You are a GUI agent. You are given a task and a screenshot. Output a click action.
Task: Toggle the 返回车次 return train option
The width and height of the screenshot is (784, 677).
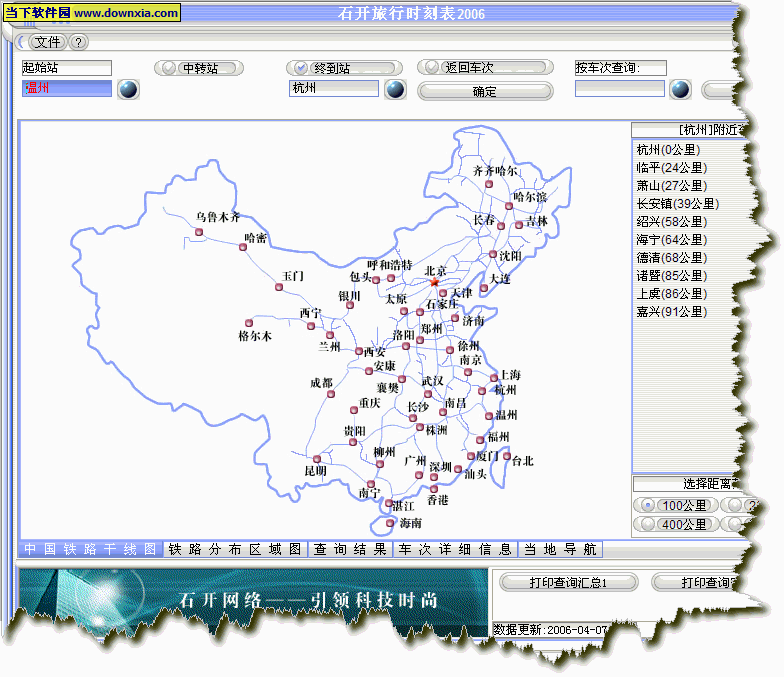(484, 68)
